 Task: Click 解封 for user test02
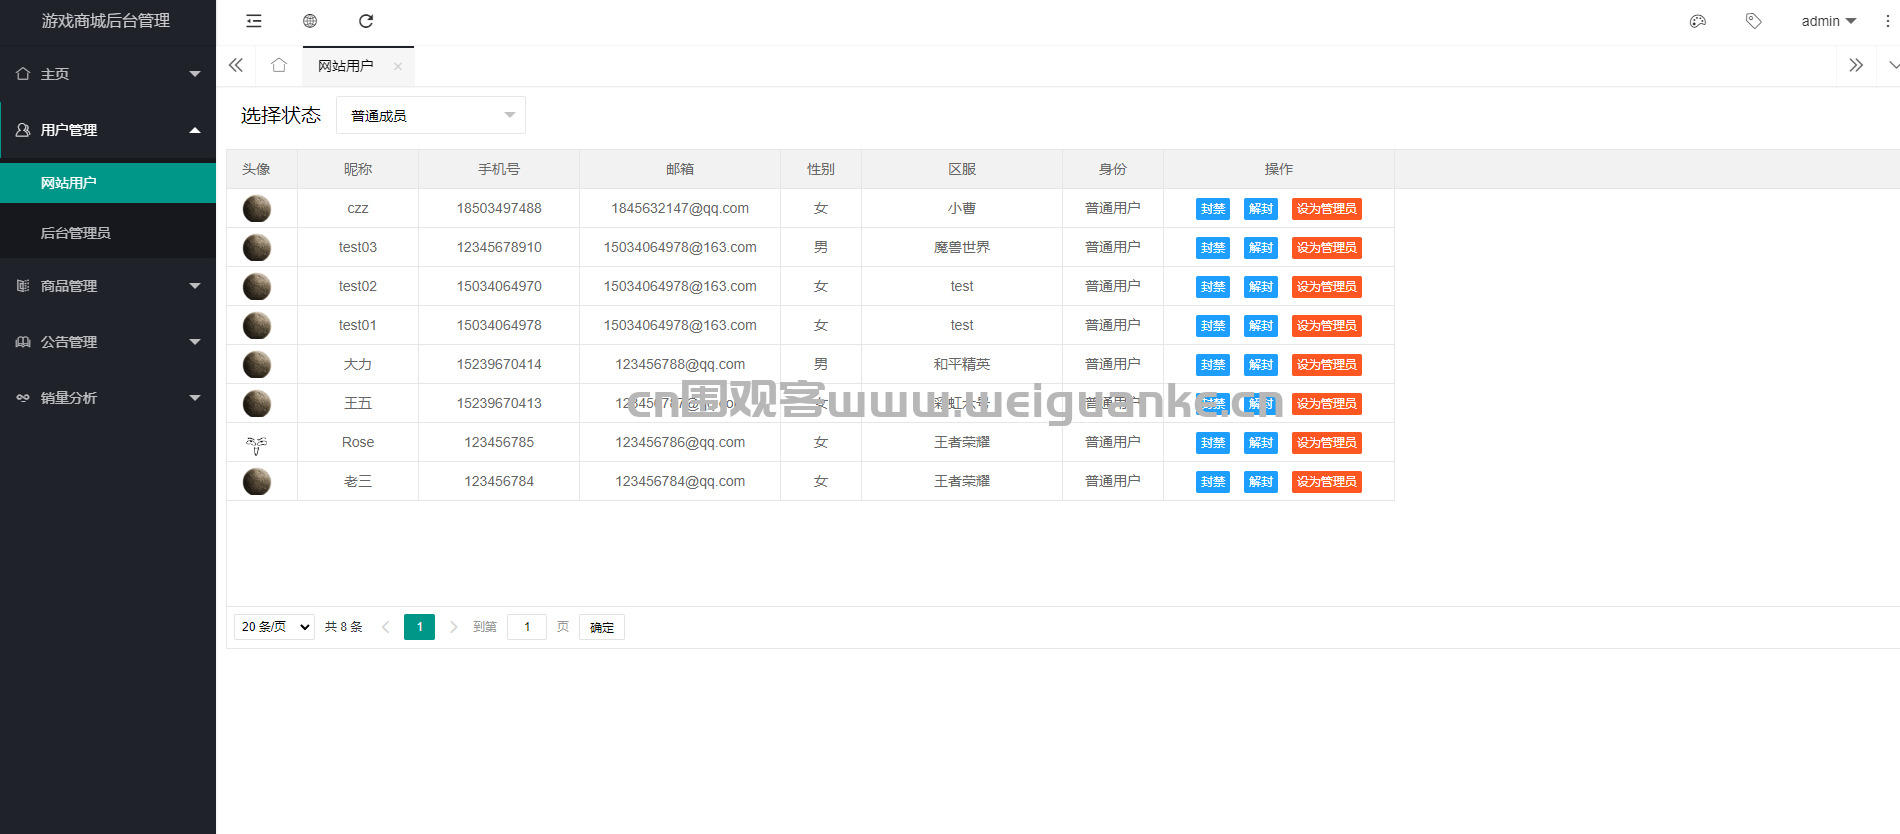(1261, 287)
